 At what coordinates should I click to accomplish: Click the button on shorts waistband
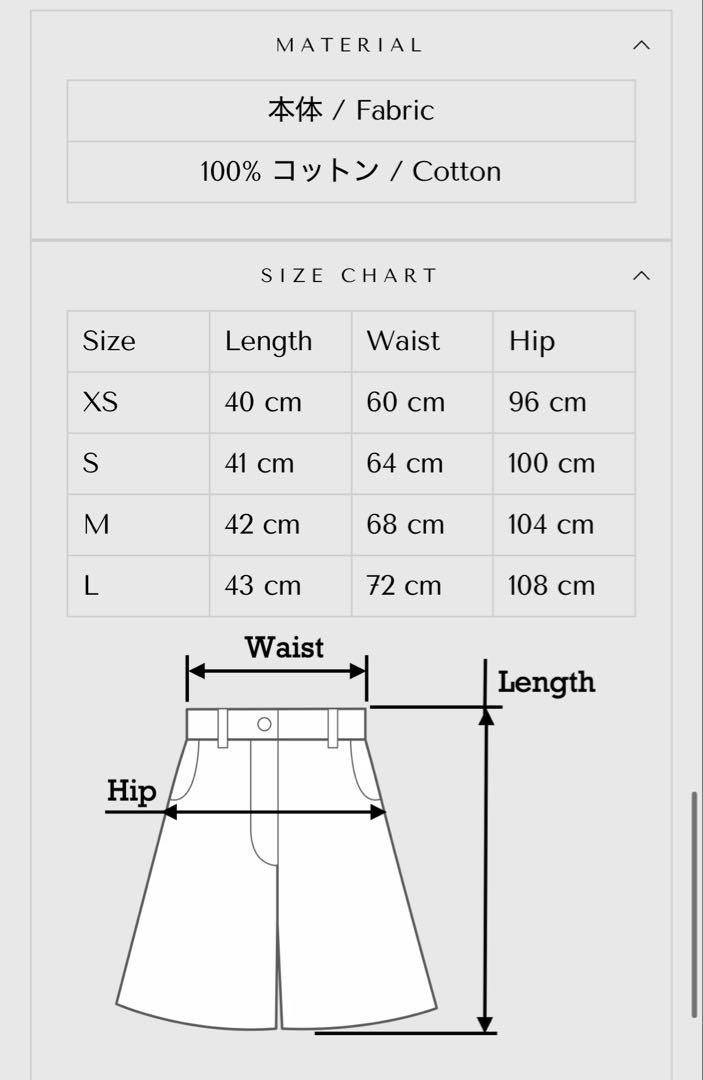coord(264,724)
